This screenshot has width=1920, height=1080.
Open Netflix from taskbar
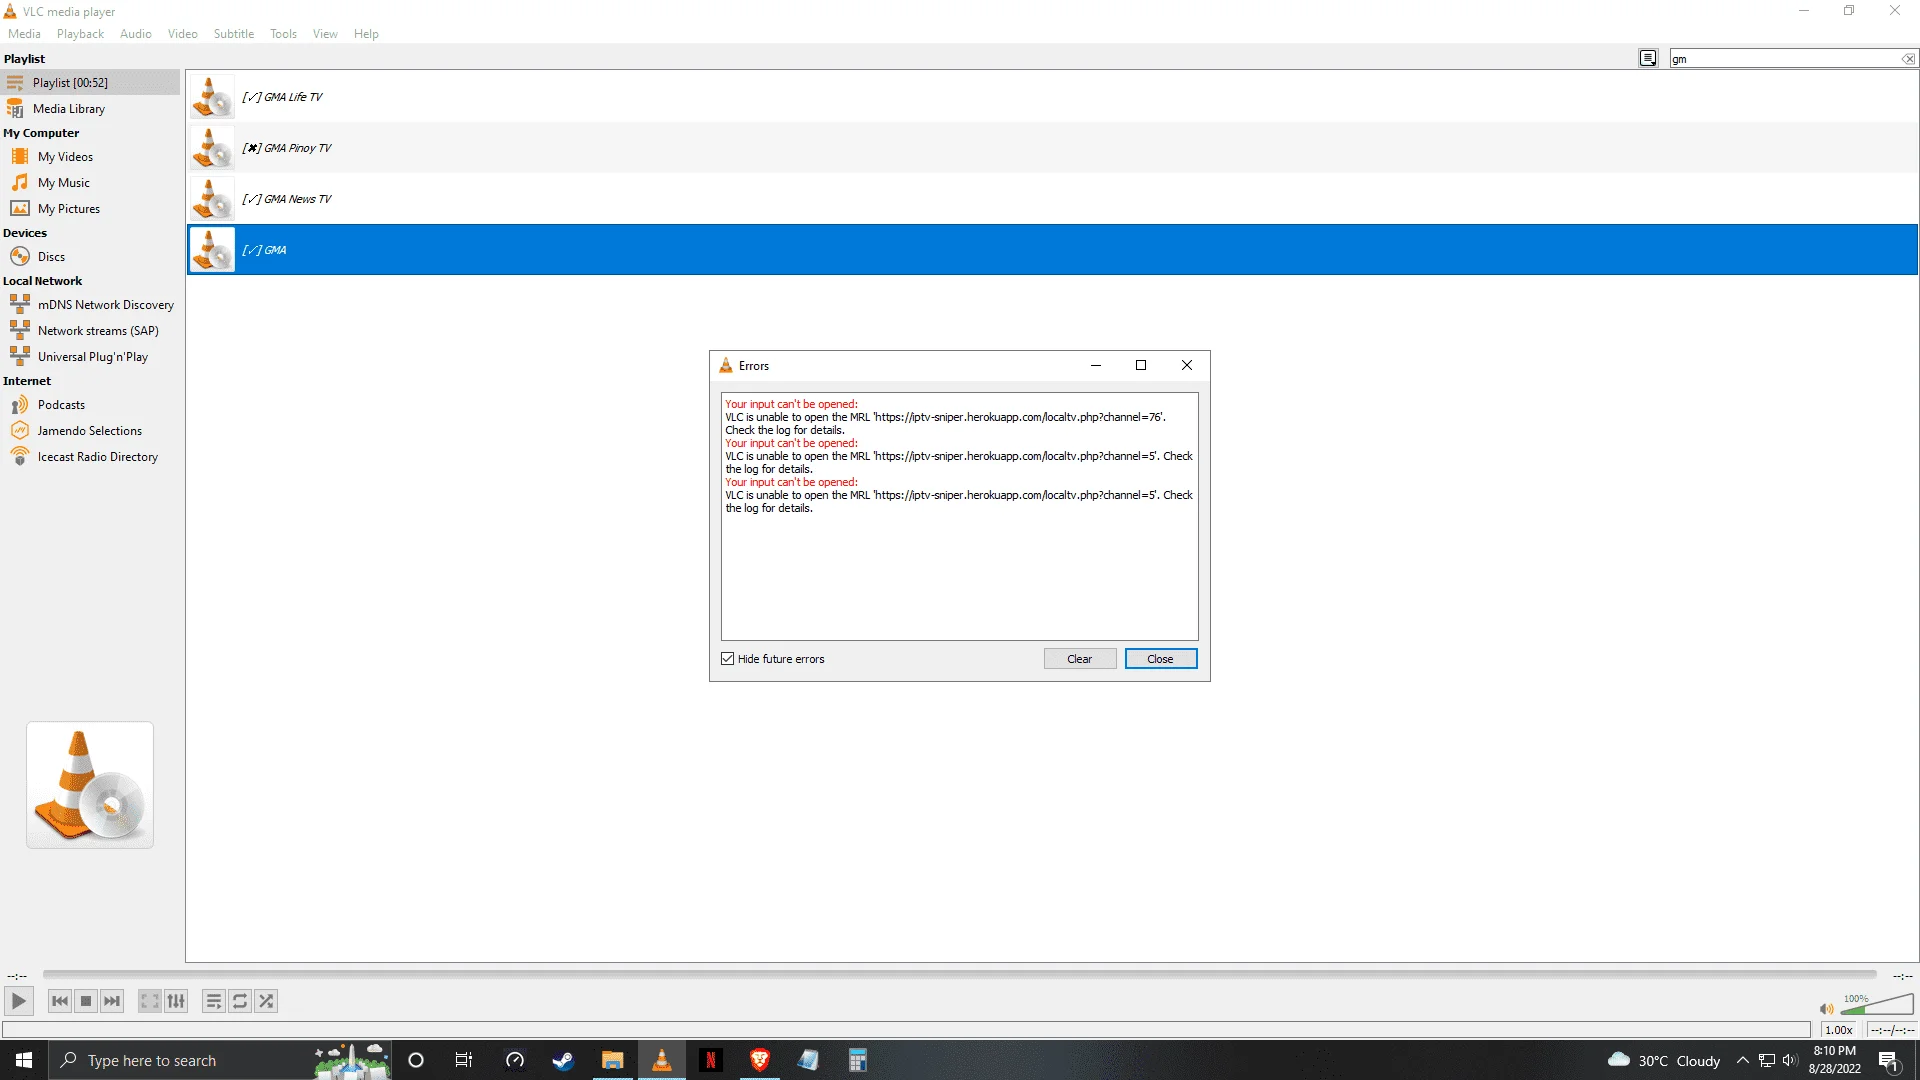711,1060
